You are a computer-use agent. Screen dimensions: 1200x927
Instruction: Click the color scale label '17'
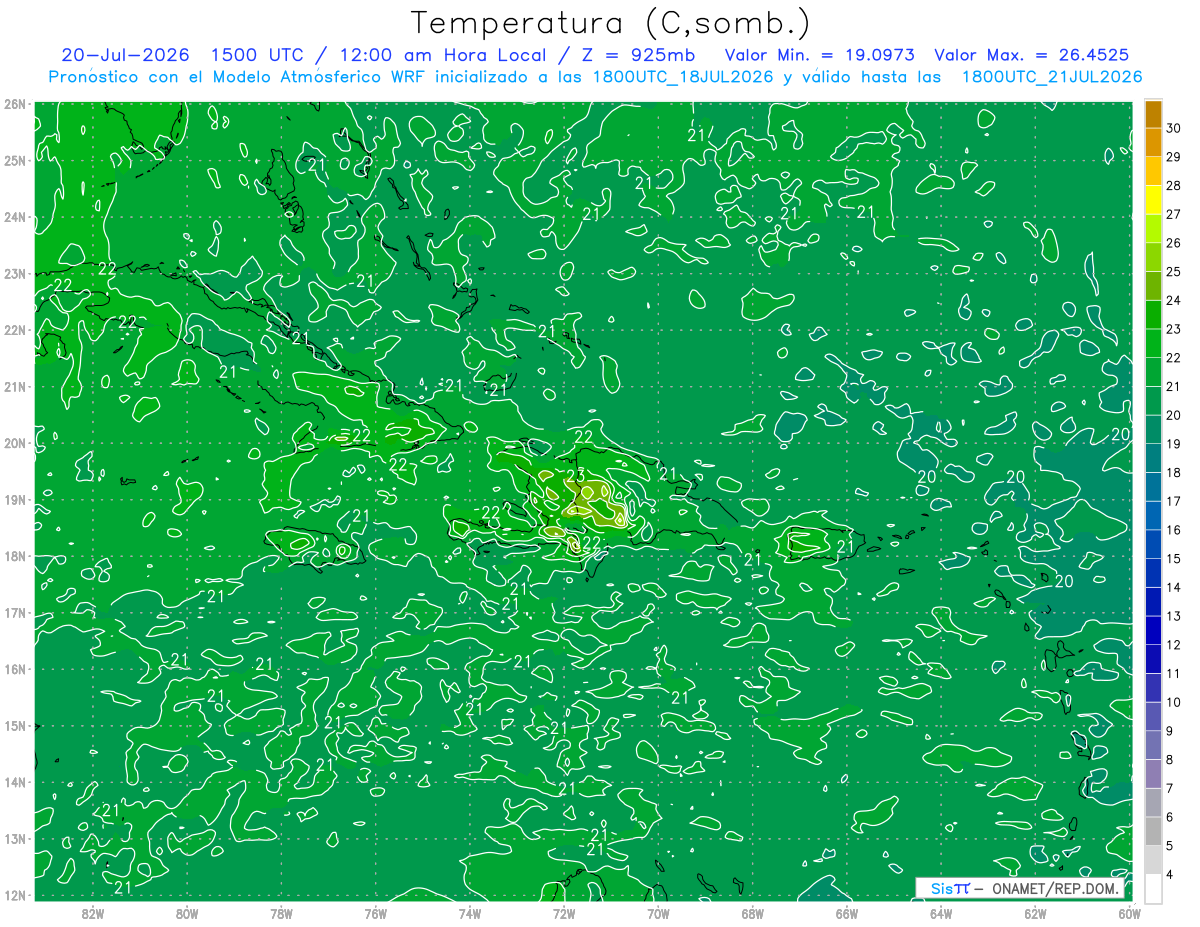click(1174, 502)
